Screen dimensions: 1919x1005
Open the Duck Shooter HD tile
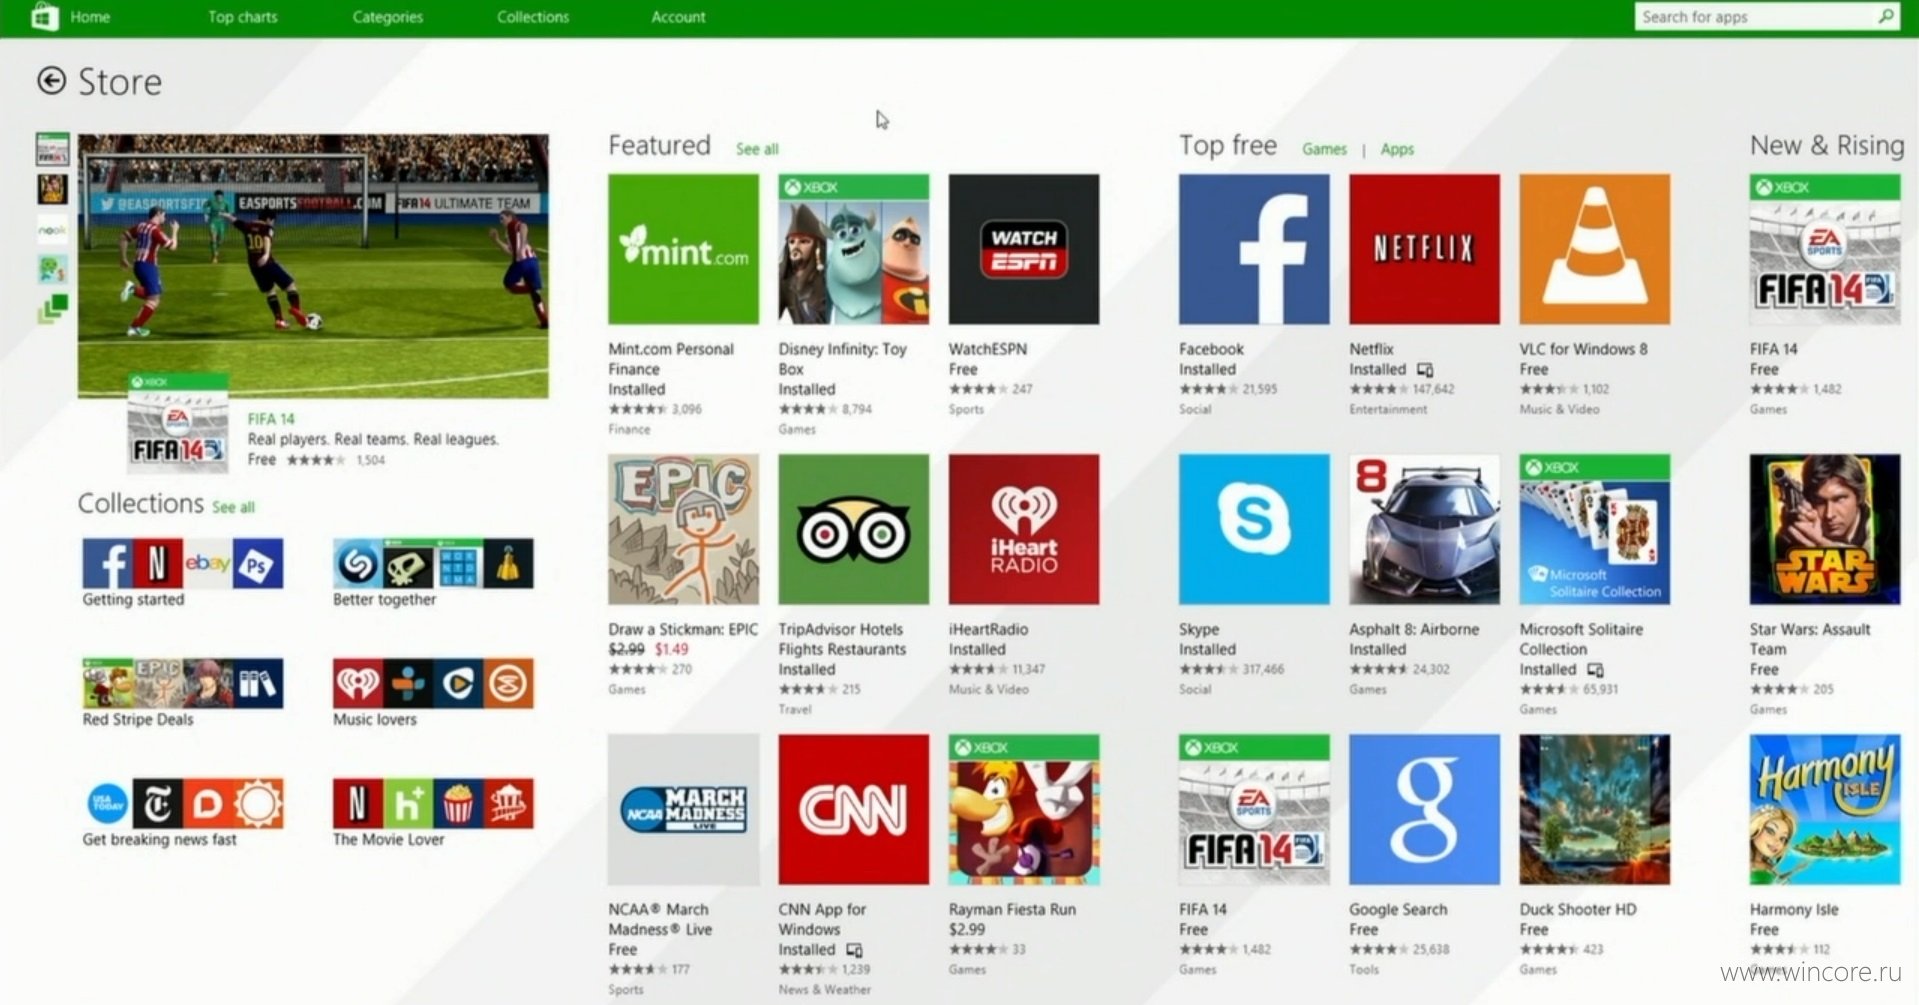(x=1595, y=809)
